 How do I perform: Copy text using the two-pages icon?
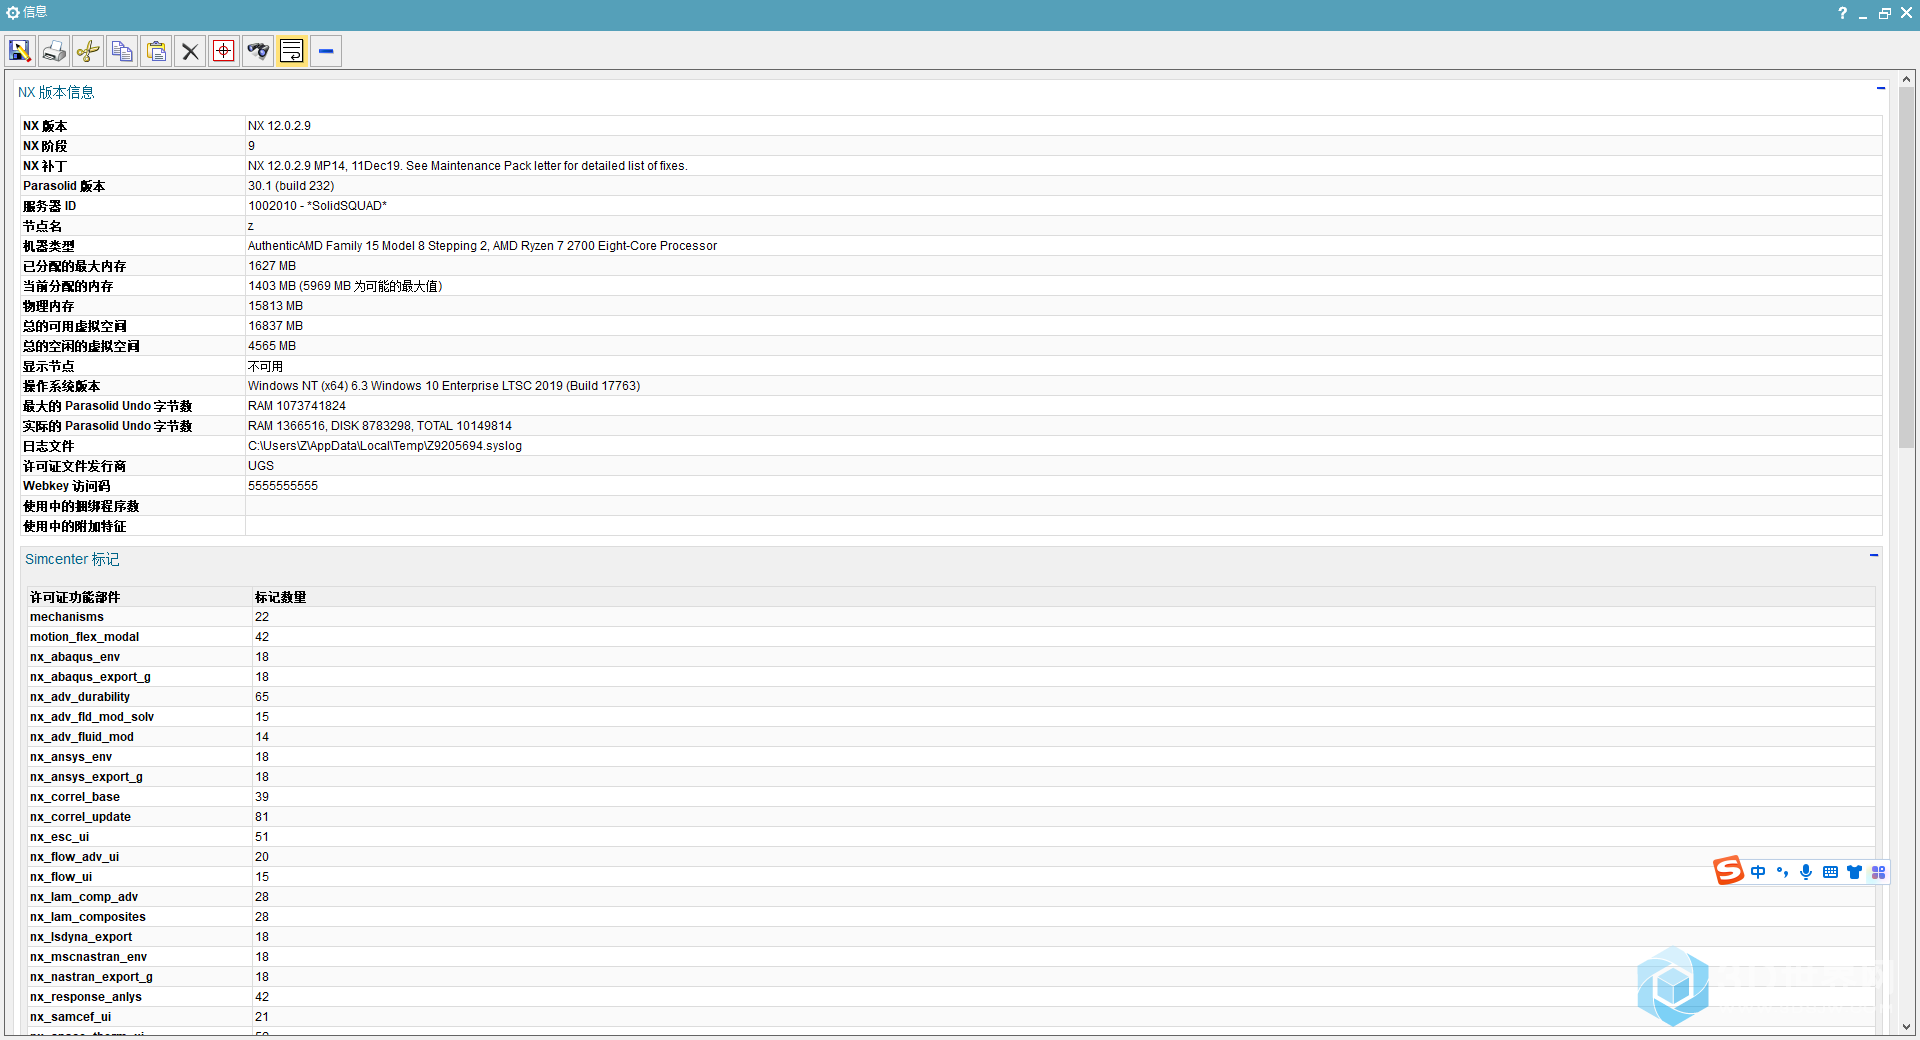coord(122,51)
